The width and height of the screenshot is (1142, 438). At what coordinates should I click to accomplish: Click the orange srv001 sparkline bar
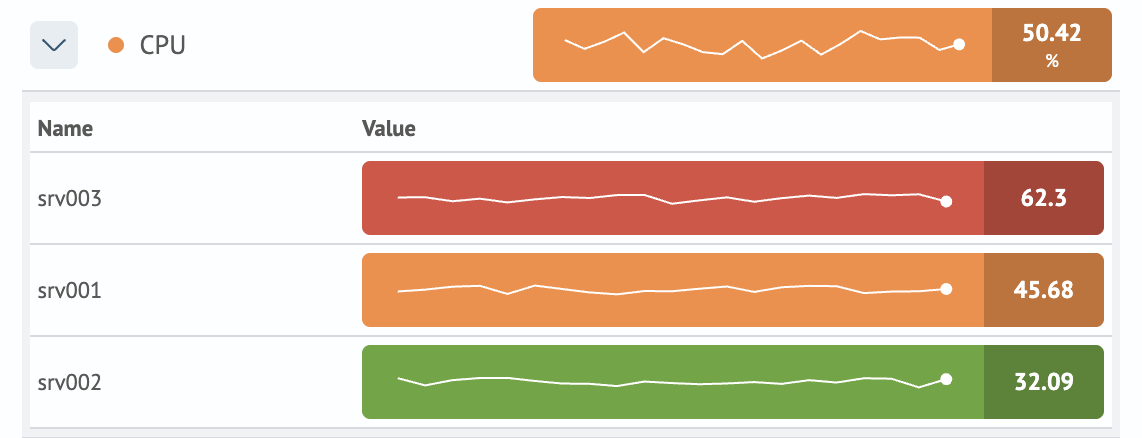[672, 291]
